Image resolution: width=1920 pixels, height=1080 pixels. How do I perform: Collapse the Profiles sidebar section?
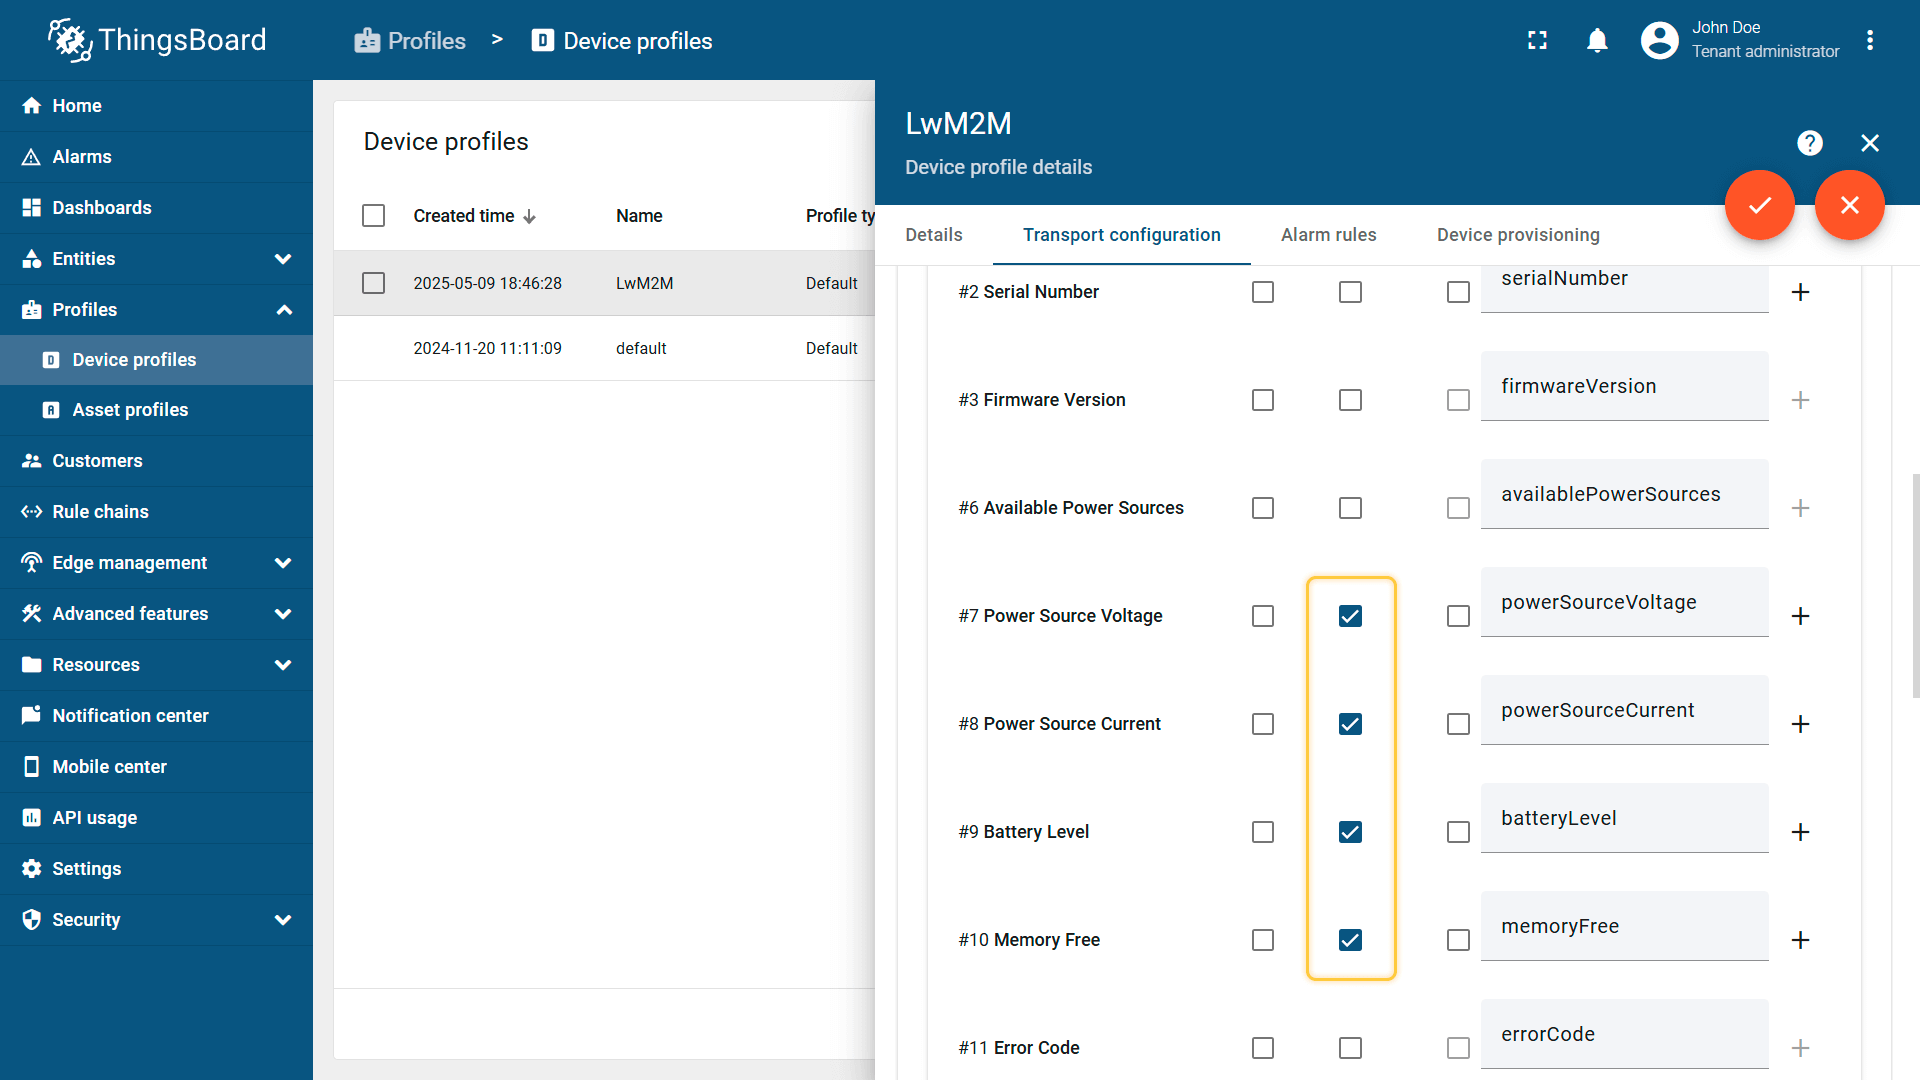click(x=283, y=310)
